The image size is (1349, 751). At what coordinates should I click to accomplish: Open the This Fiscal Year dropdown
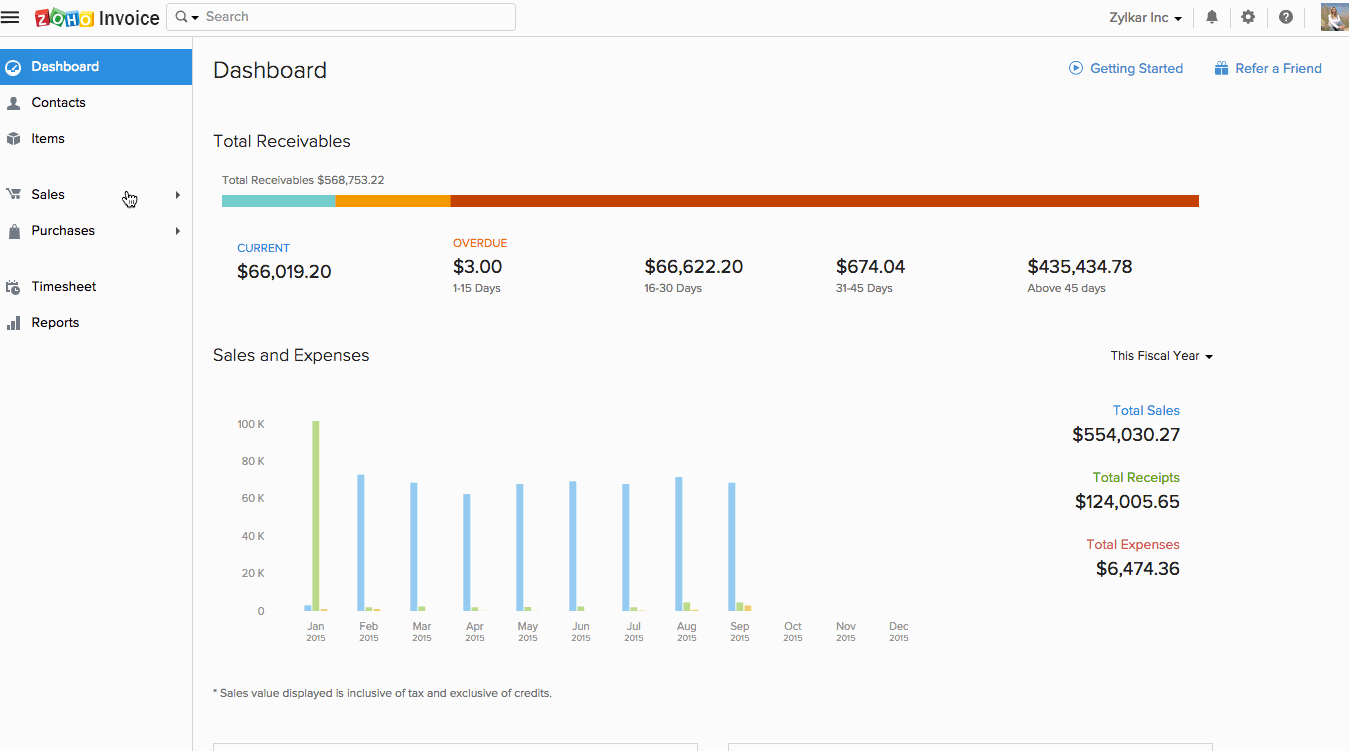pyautogui.click(x=1161, y=356)
